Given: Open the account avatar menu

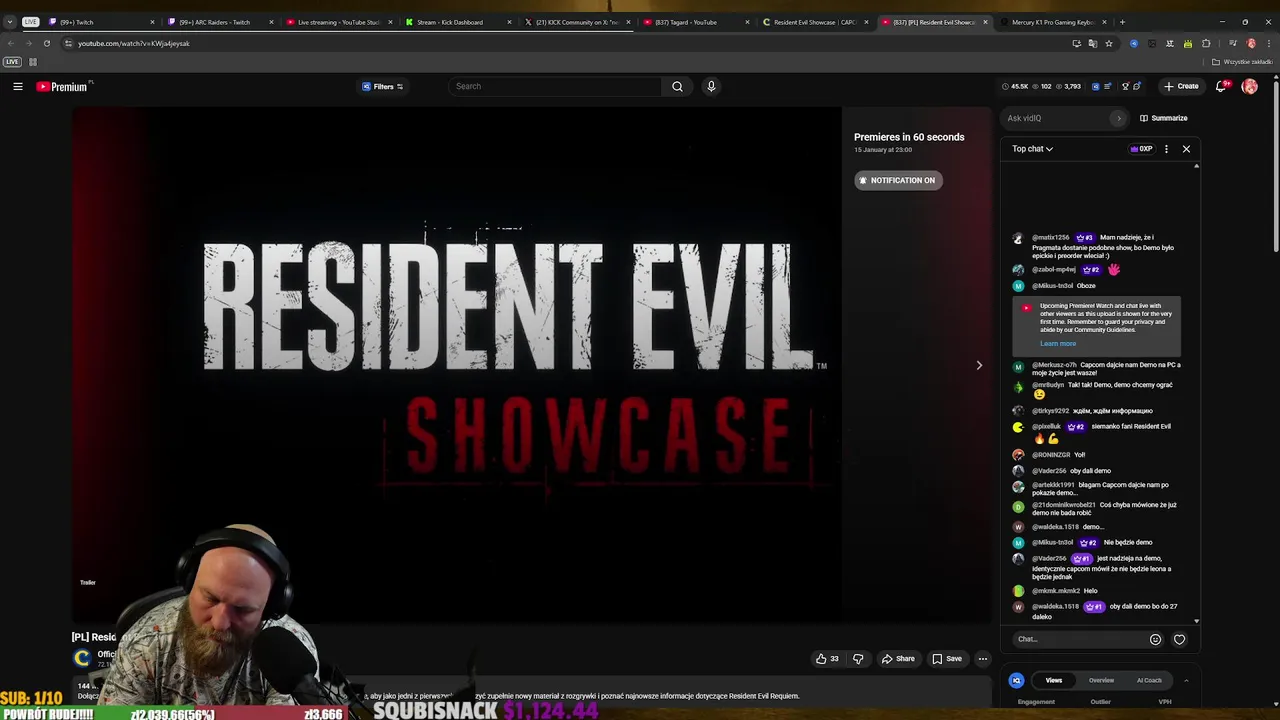Looking at the screenshot, I should (x=1249, y=86).
